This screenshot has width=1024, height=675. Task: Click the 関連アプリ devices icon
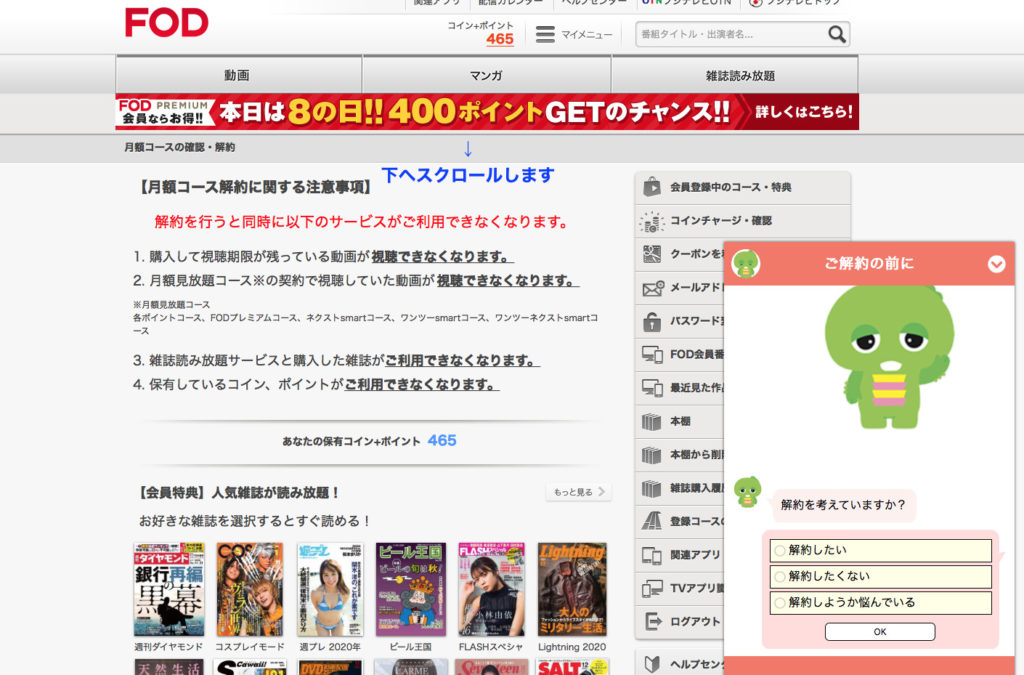tap(652, 555)
